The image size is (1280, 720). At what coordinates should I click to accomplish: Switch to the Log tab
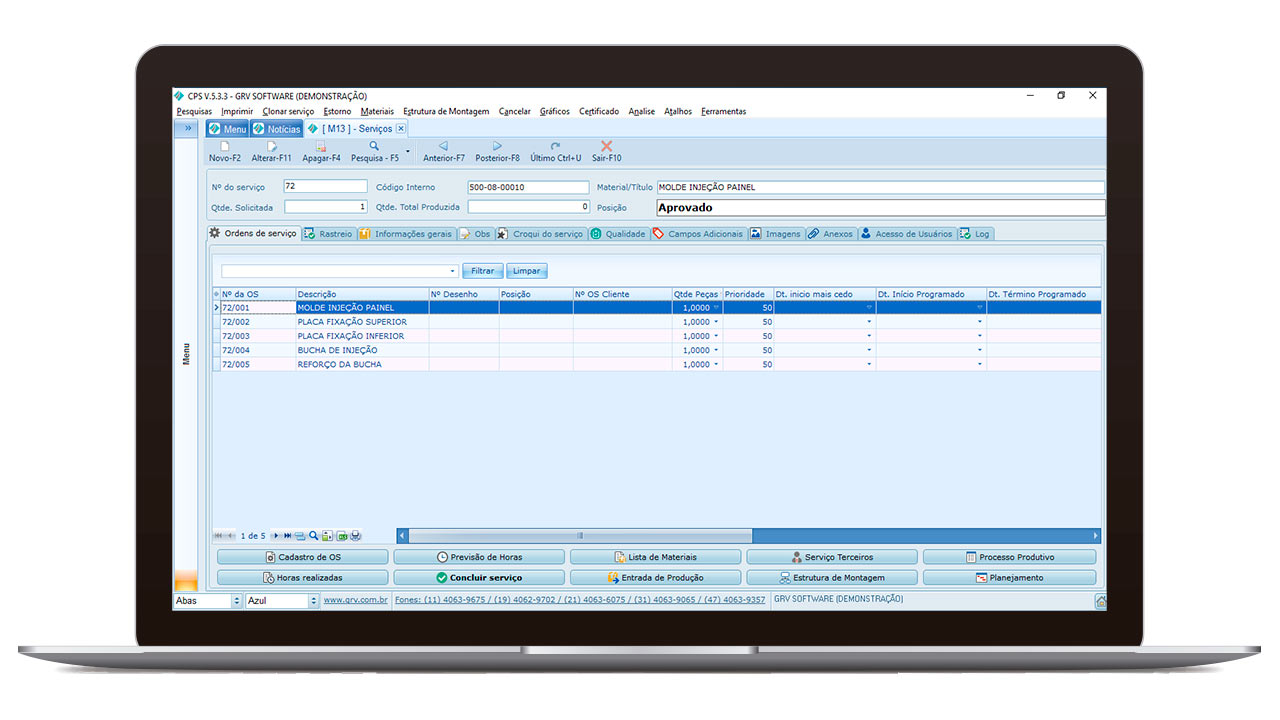(x=976, y=234)
